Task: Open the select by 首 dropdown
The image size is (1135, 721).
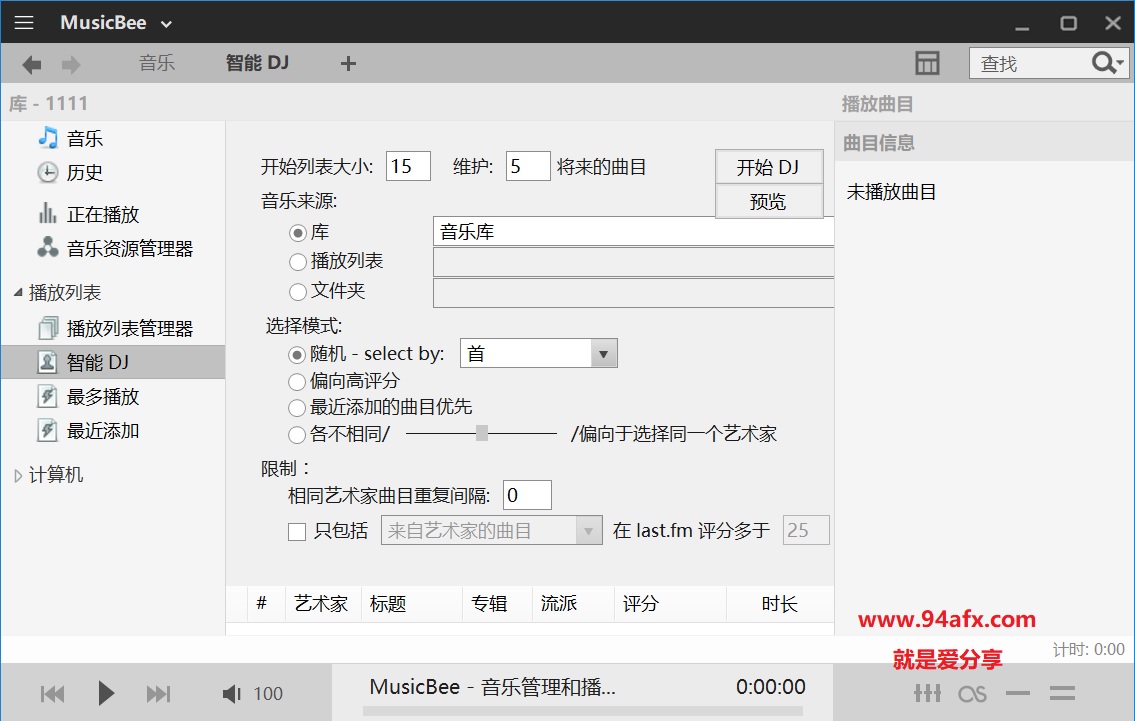Action: (x=539, y=353)
